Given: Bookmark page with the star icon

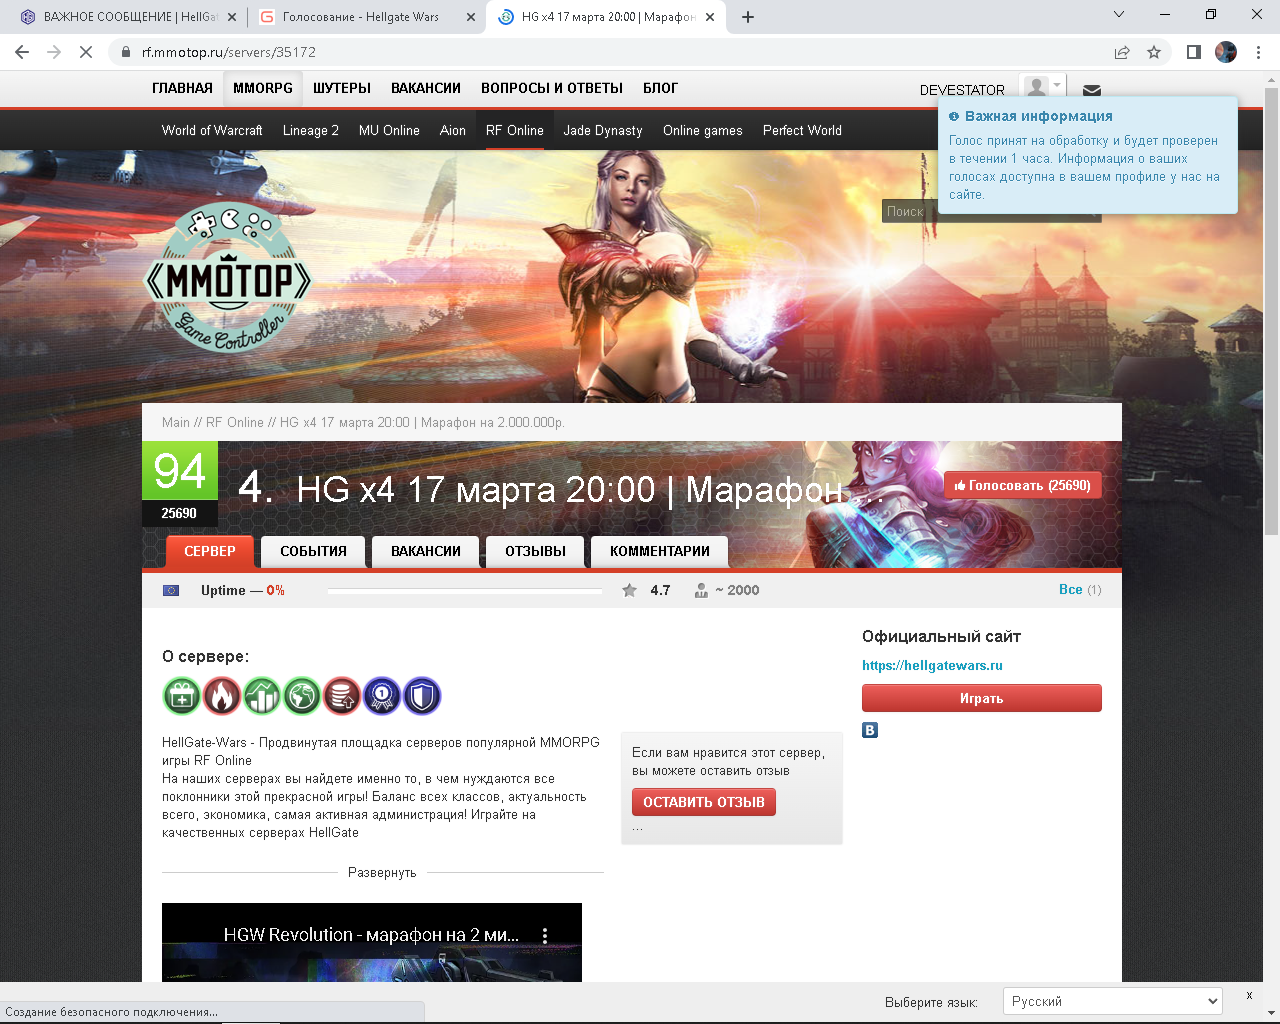Looking at the screenshot, I should tap(1154, 52).
